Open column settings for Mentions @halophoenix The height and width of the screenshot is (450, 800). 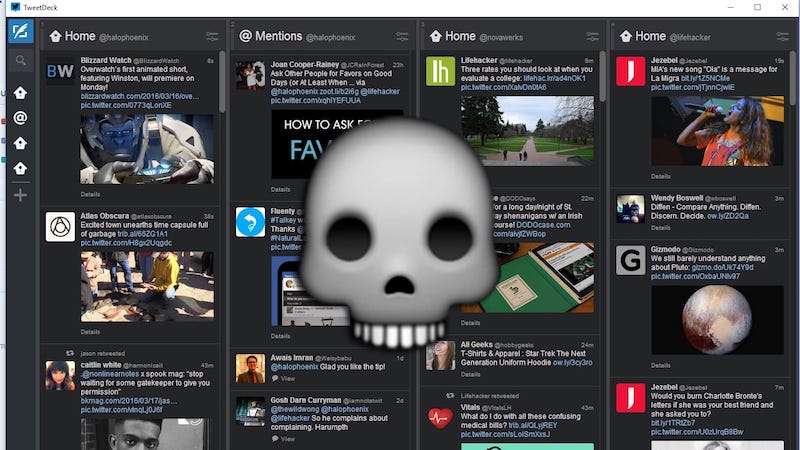point(402,36)
